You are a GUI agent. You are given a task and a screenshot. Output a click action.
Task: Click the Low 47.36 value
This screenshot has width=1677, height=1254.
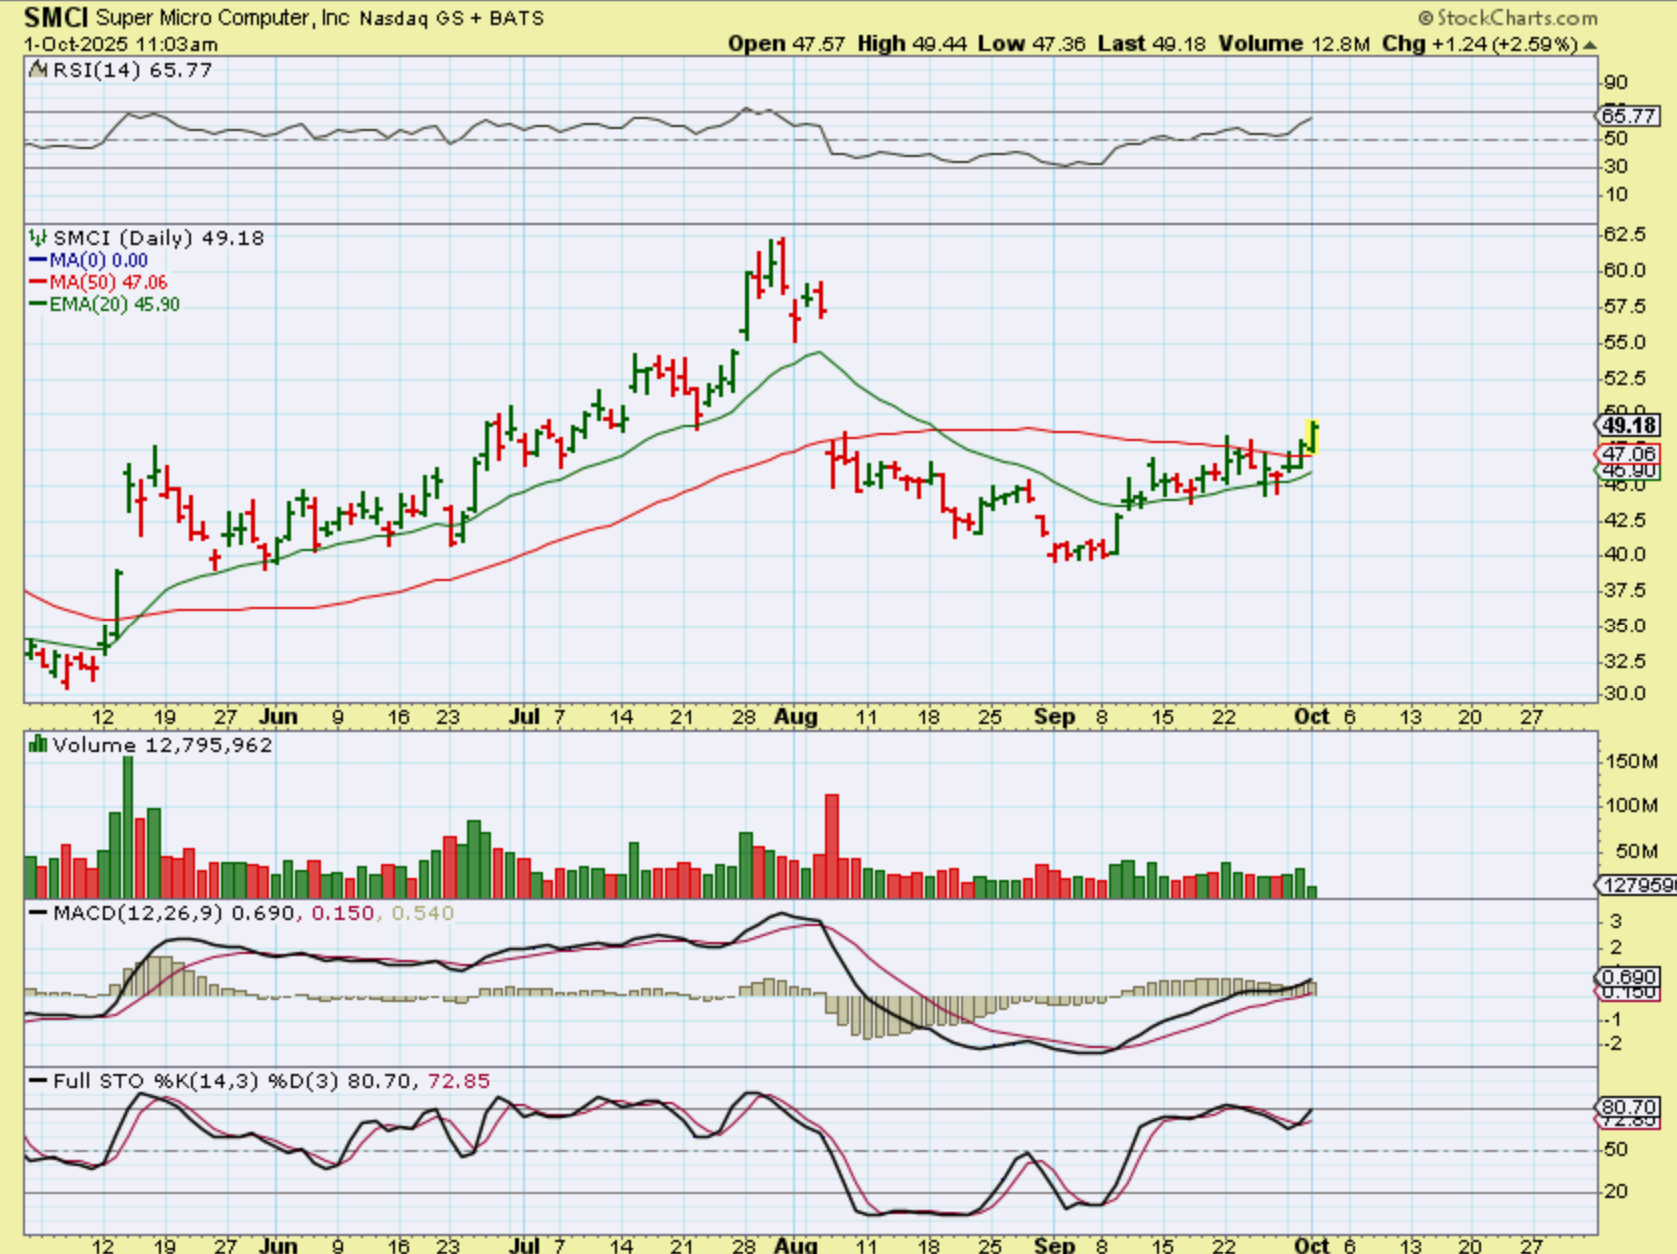[x=1031, y=44]
